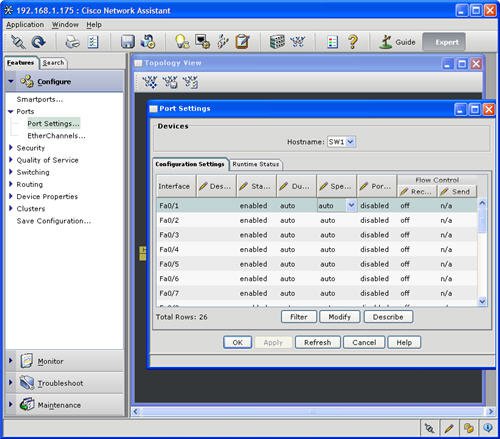The width and height of the screenshot is (500, 439).
Task: Click OK in Port Settings
Action: [x=237, y=342]
